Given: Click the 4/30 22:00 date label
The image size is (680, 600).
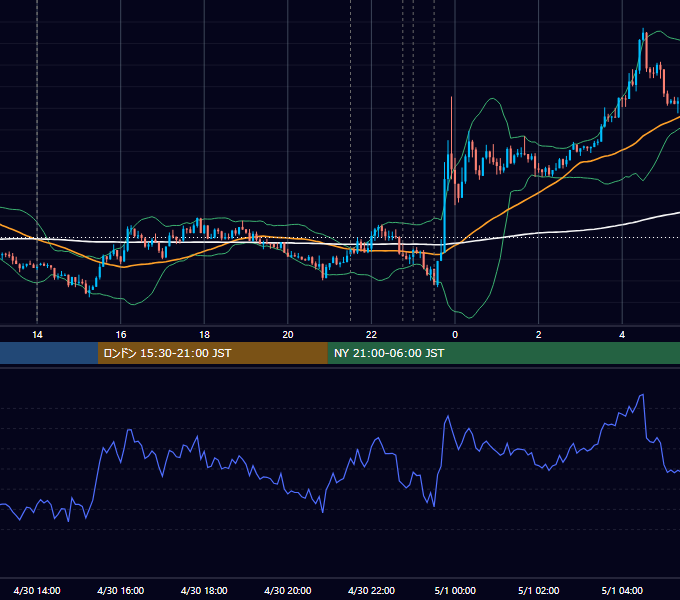Looking at the screenshot, I should click(371, 590).
